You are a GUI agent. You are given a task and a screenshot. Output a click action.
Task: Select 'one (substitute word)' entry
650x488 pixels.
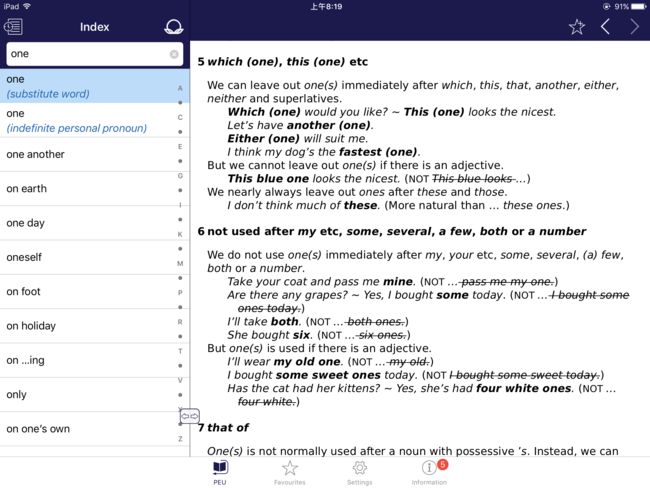tap(95, 86)
